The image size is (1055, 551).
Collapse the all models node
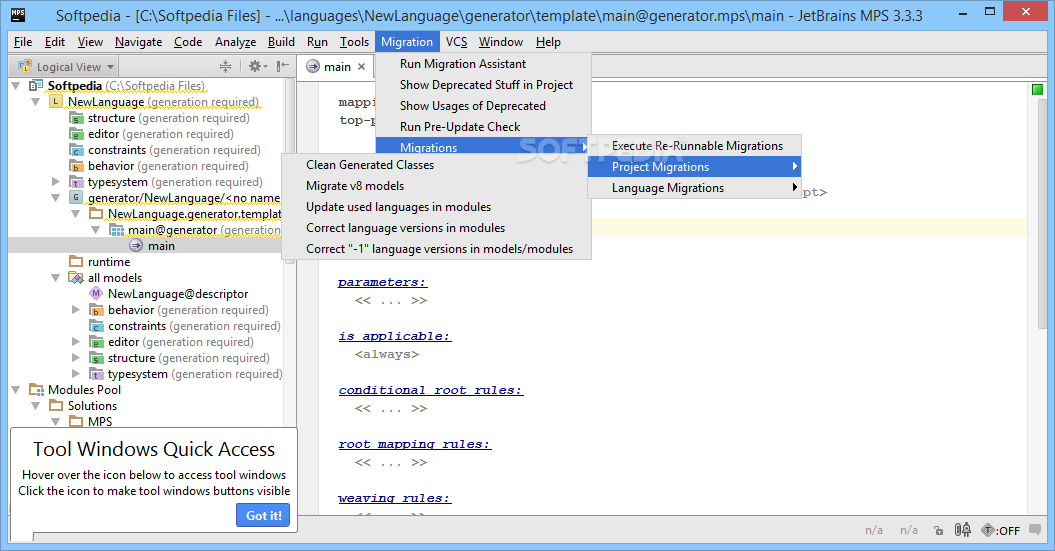click(56, 278)
